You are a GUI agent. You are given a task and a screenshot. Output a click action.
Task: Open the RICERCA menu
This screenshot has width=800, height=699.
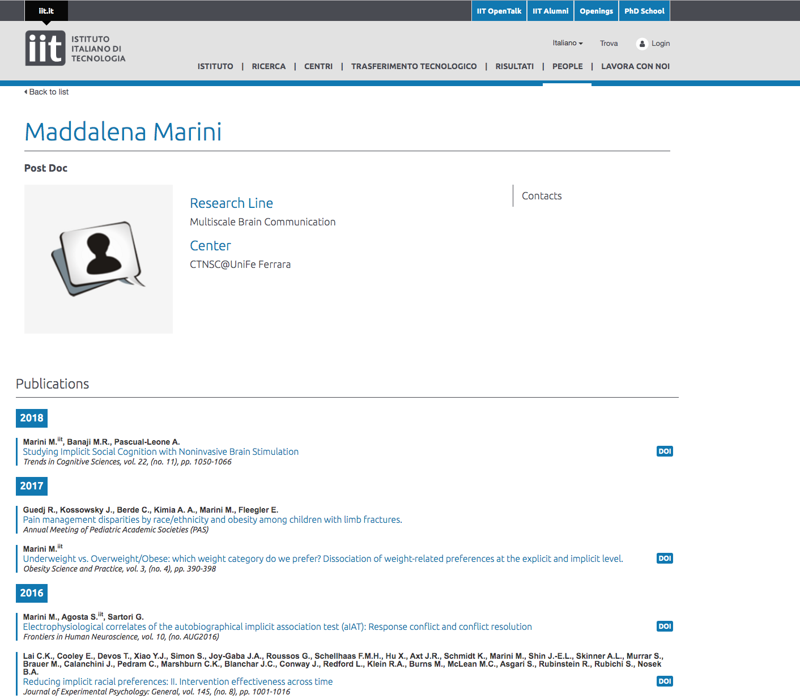268,67
